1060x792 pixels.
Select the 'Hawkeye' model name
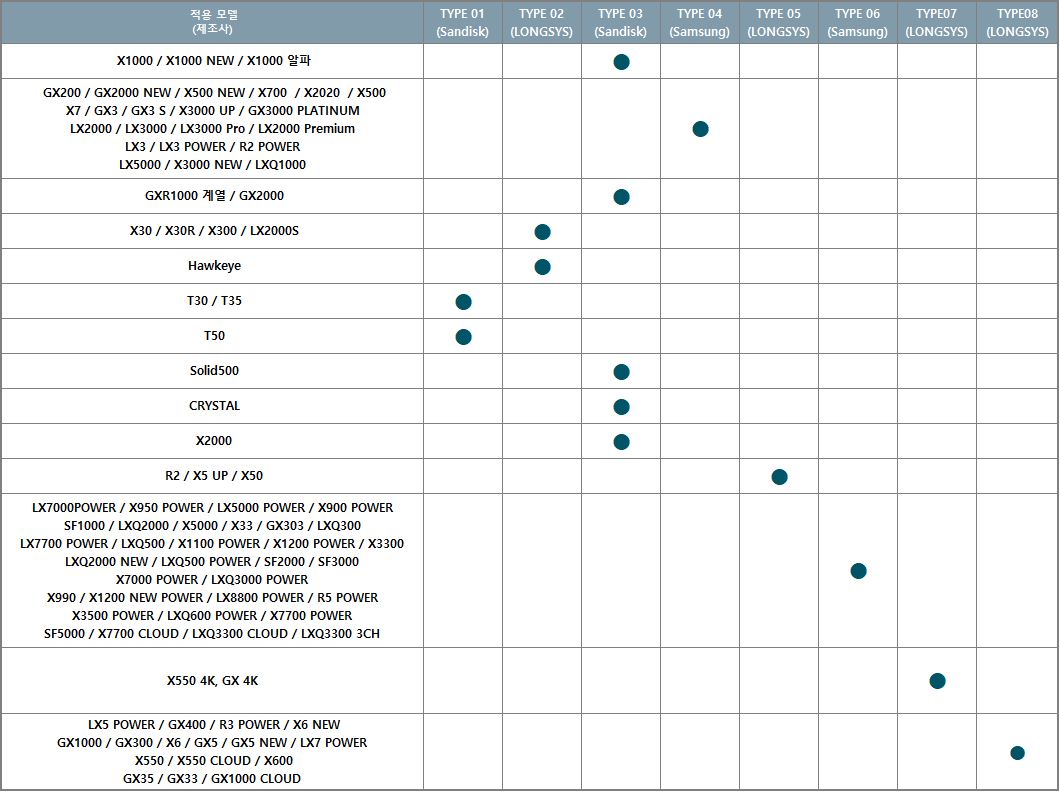[214, 266]
